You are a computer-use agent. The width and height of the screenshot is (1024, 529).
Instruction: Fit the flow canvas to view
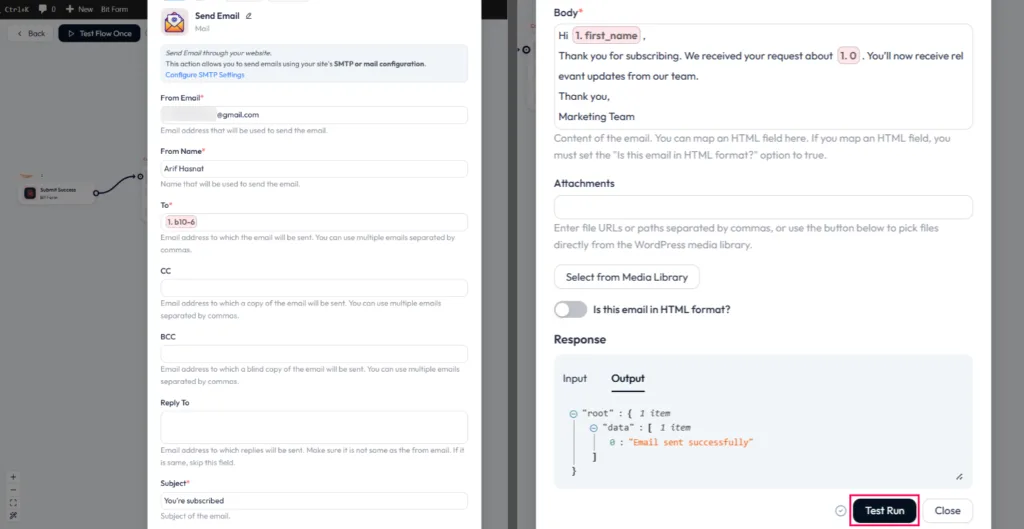[x=13, y=503]
